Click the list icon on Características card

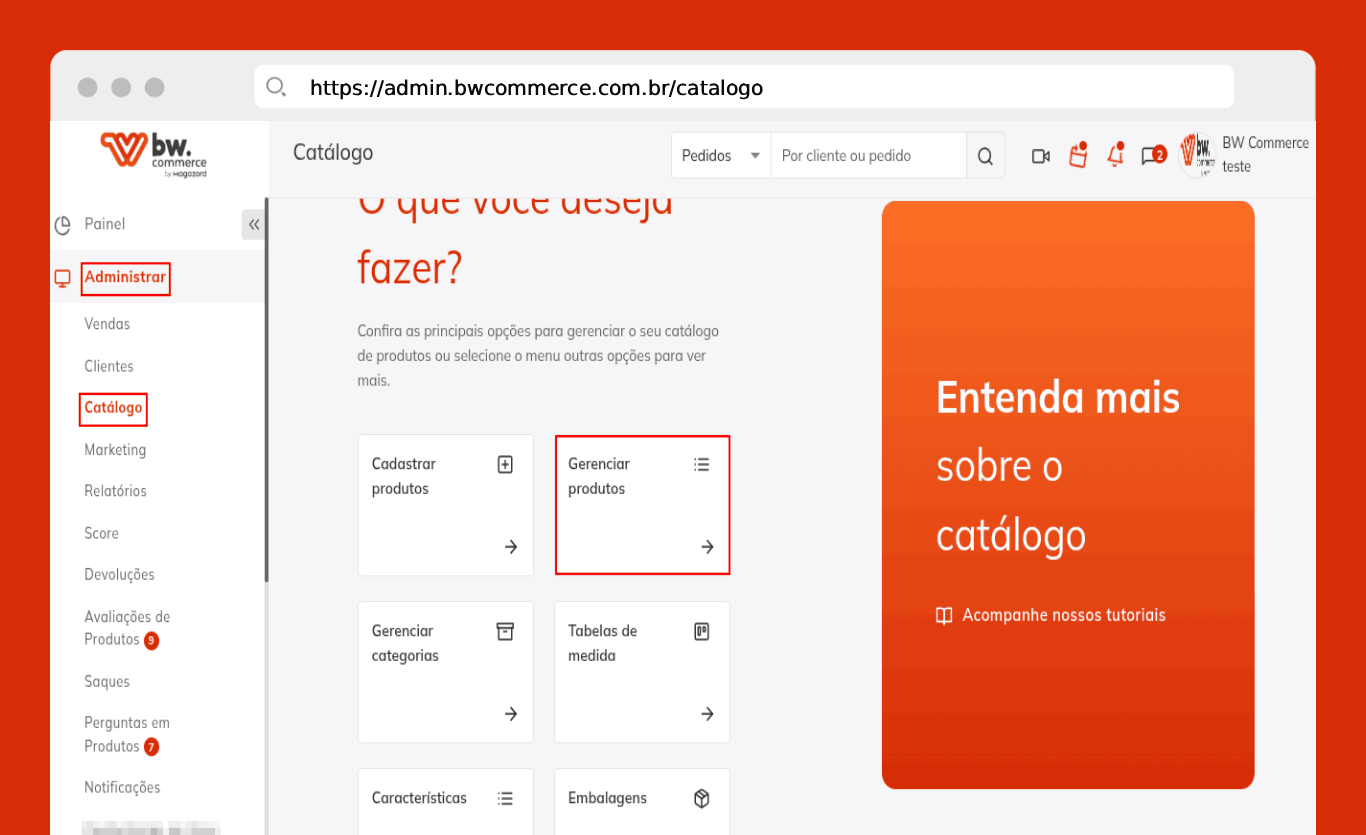point(505,798)
